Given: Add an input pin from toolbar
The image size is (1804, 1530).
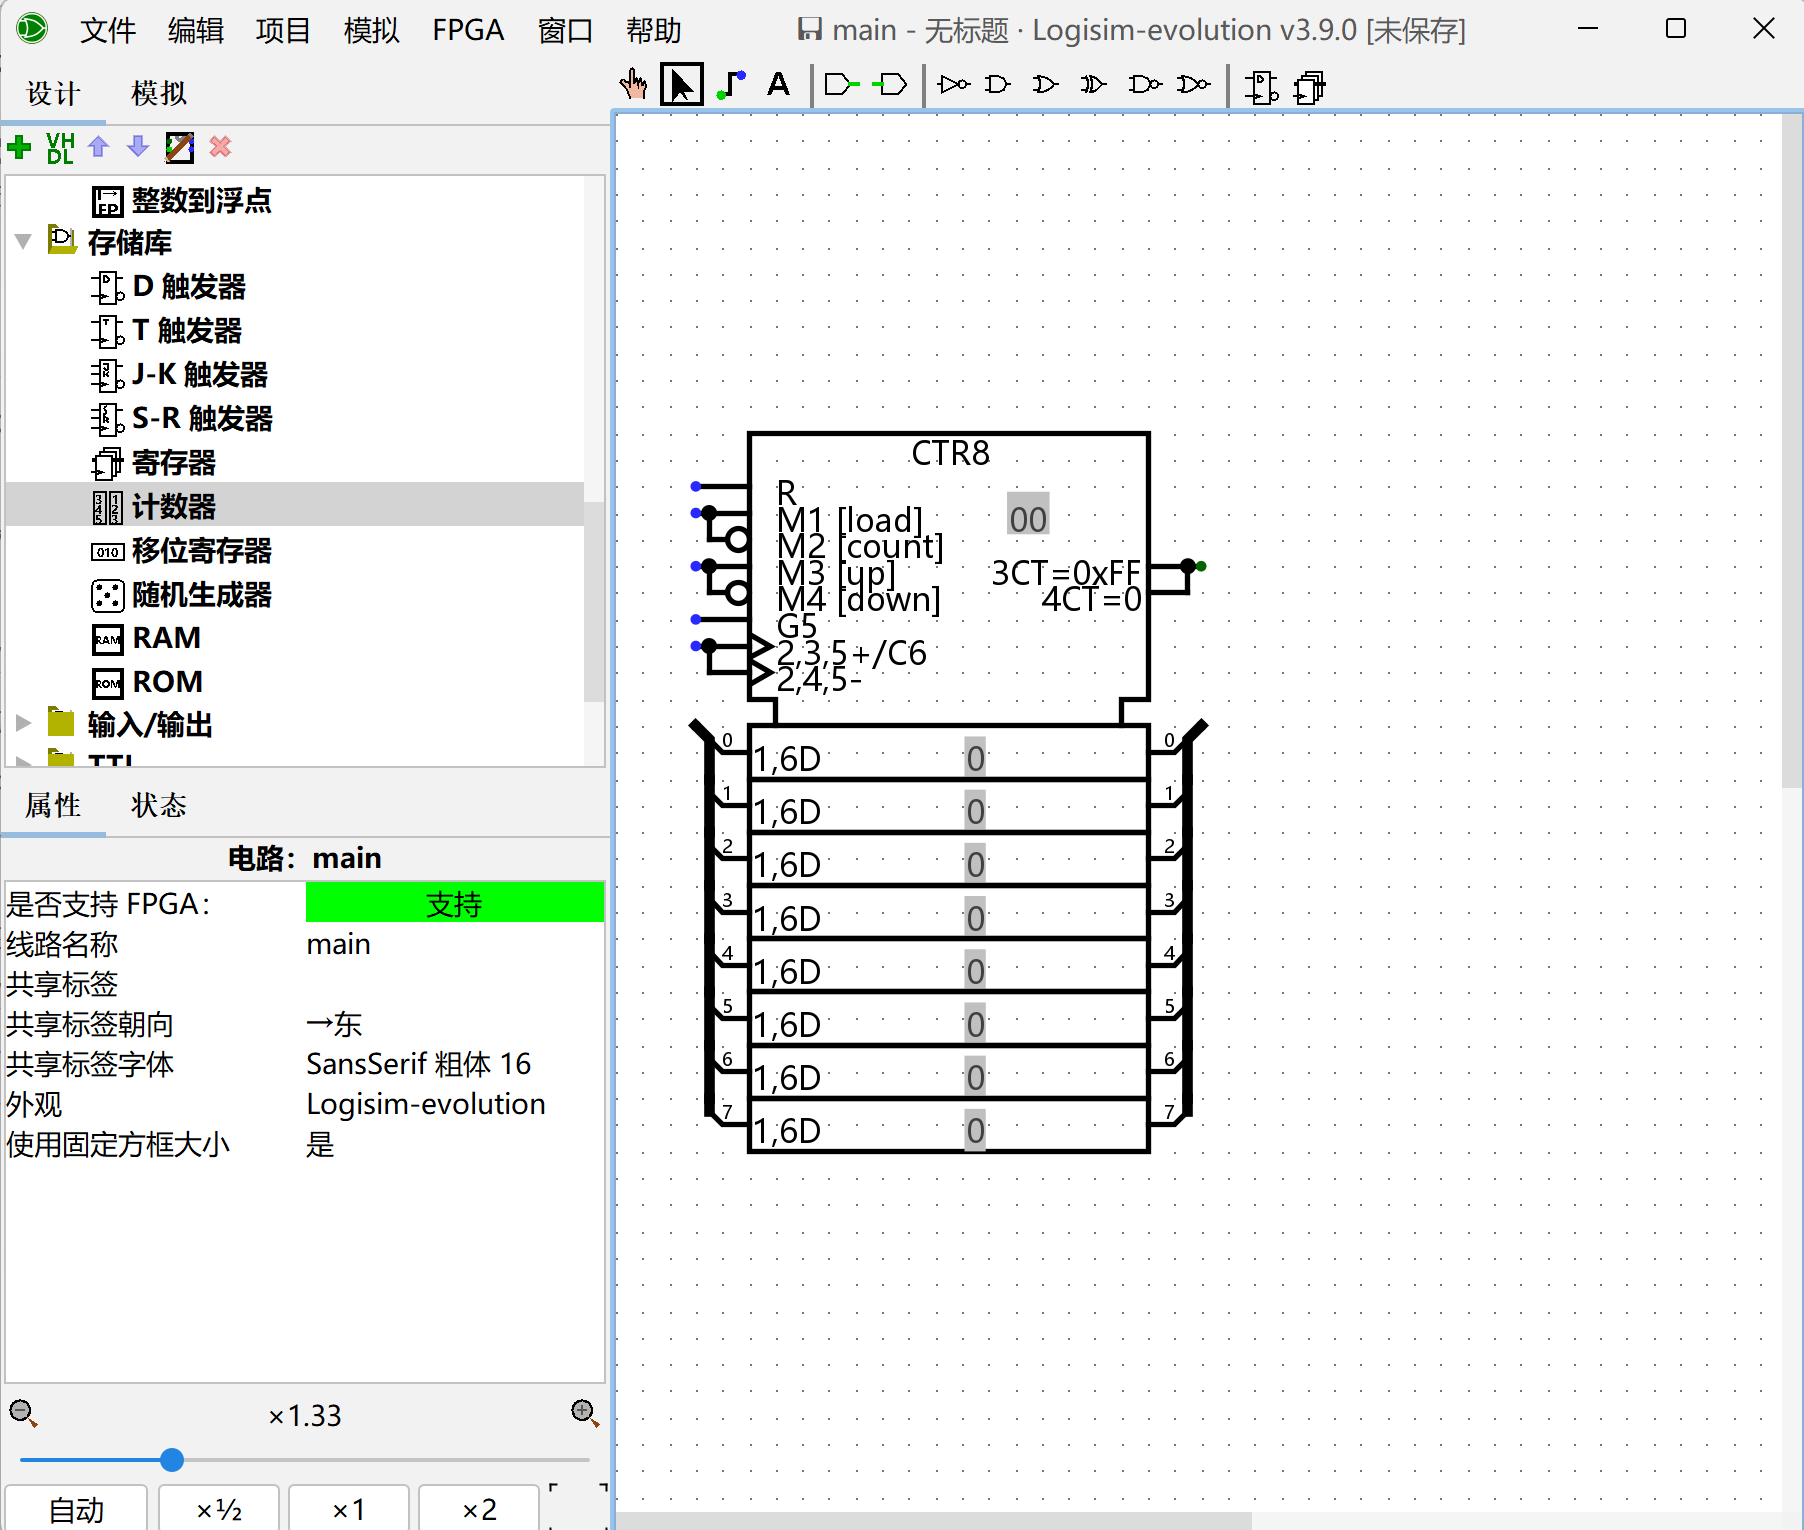Looking at the screenshot, I should point(841,85).
